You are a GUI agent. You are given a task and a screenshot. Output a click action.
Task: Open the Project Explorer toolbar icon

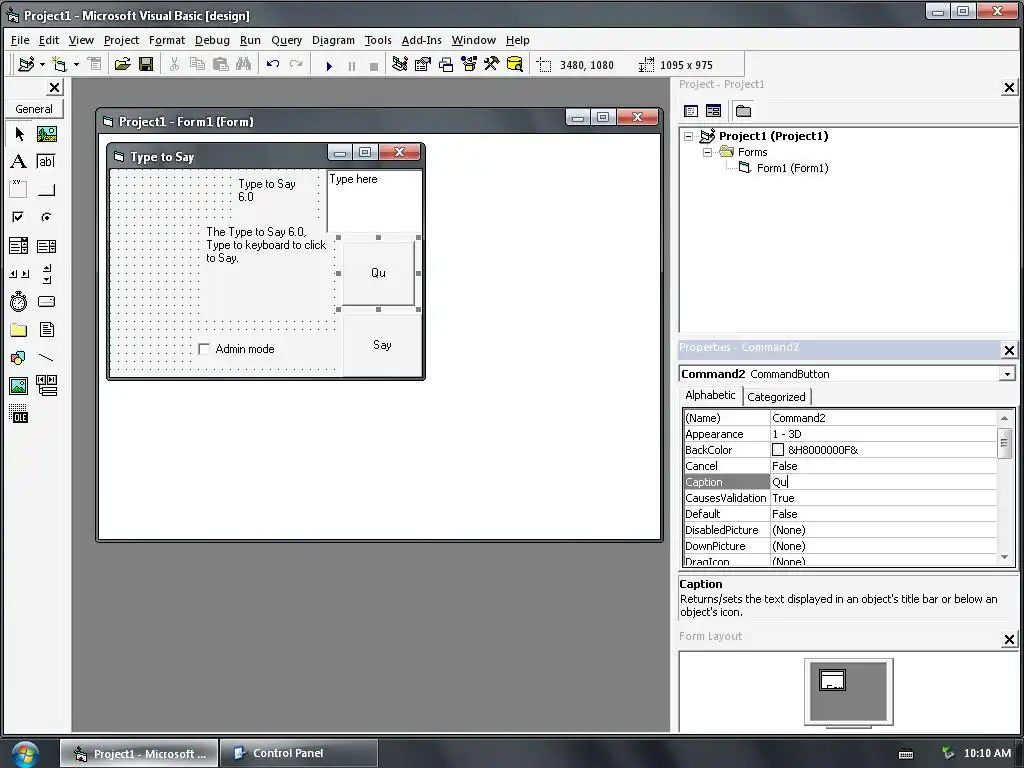point(400,64)
